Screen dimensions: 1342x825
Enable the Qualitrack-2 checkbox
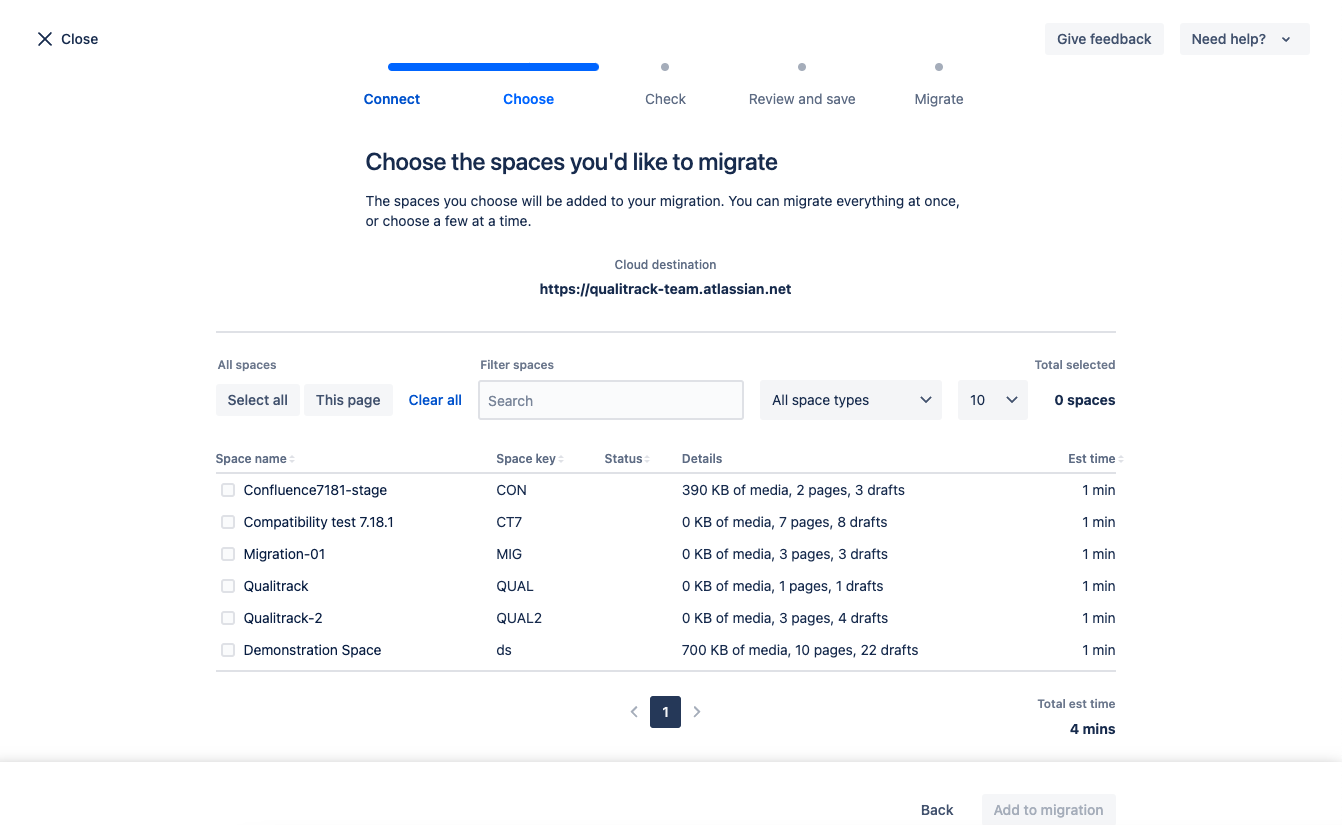pos(228,618)
